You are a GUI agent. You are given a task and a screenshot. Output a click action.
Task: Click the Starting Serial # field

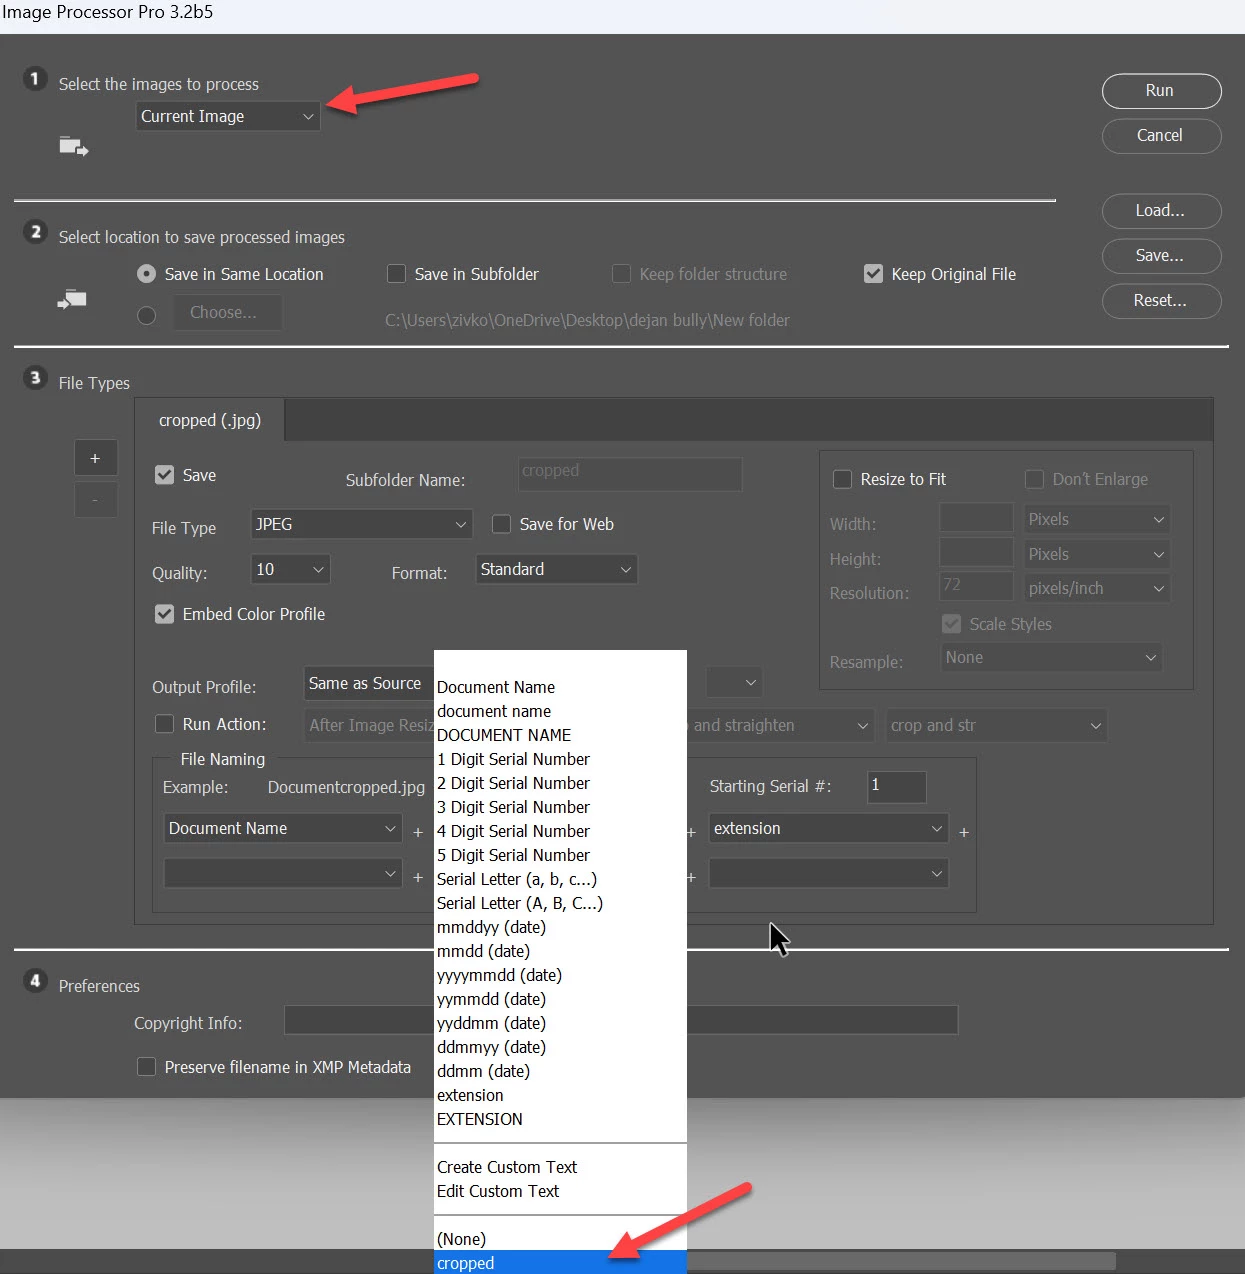click(x=896, y=786)
